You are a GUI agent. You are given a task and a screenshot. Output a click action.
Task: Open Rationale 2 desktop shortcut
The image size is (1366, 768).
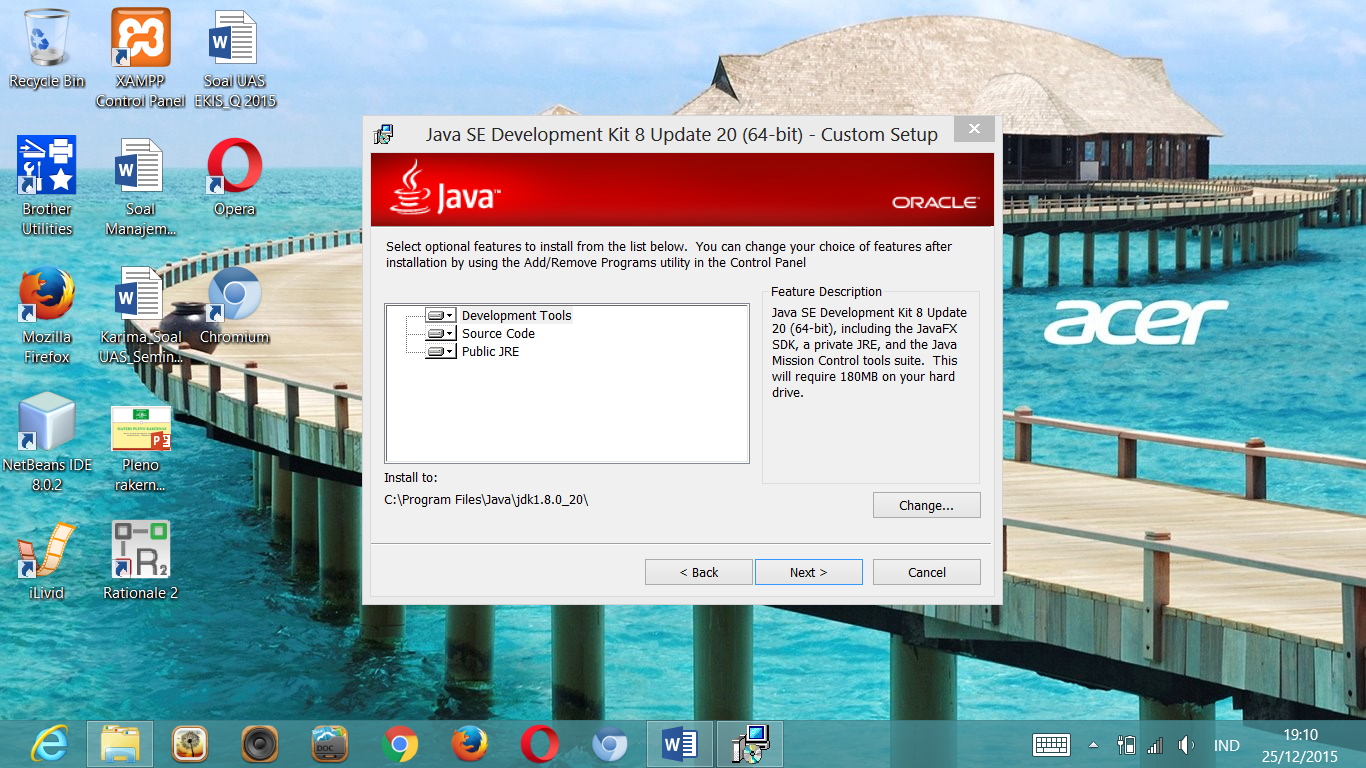pos(140,560)
